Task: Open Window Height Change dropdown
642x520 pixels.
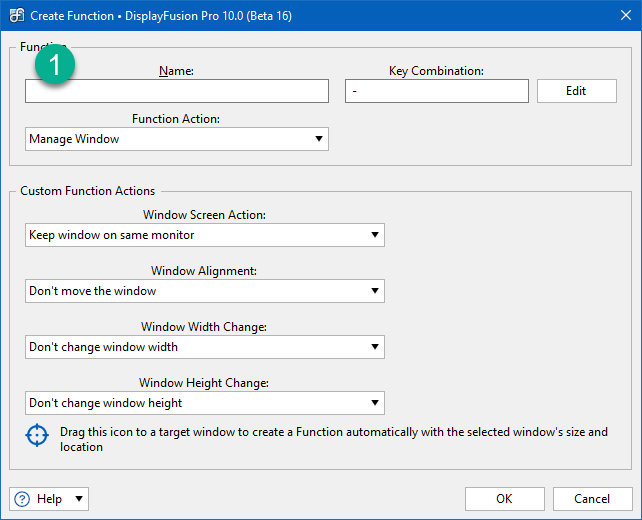Action: (205, 403)
